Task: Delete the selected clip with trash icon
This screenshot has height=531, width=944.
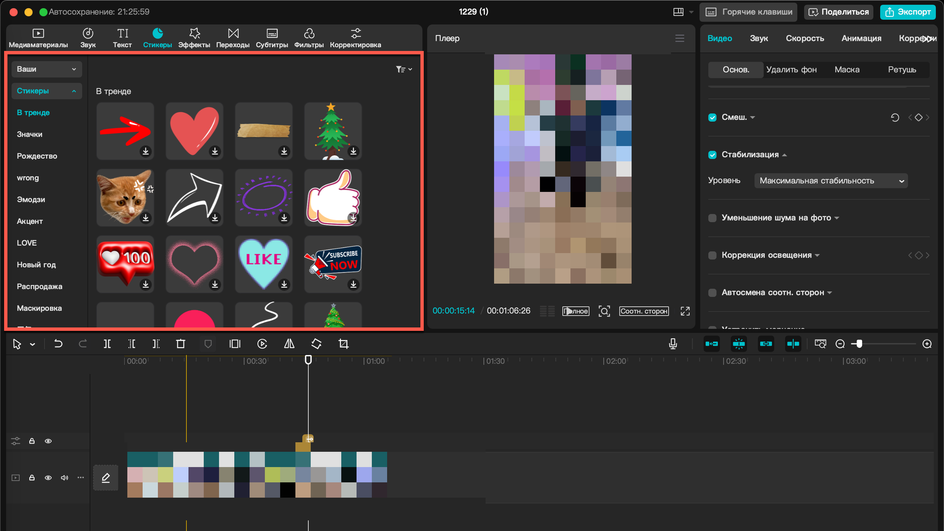Action: coord(181,344)
